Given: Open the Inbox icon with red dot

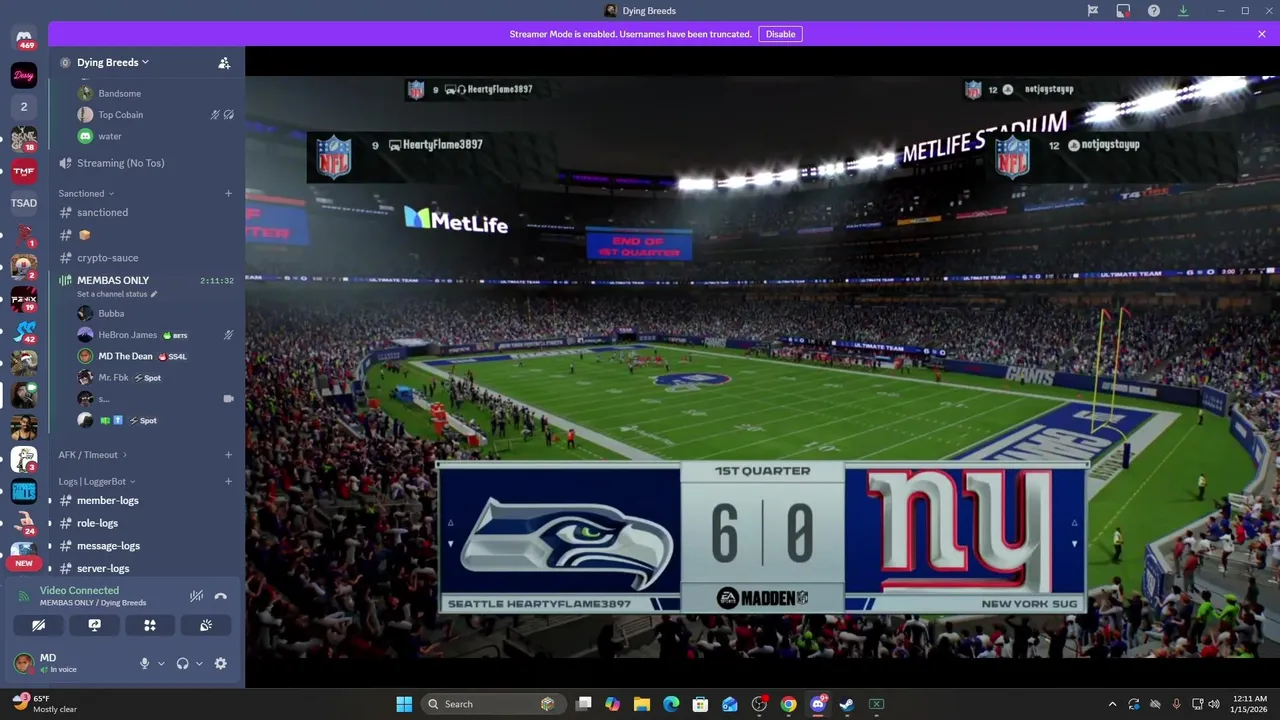Looking at the screenshot, I should click(1123, 11).
